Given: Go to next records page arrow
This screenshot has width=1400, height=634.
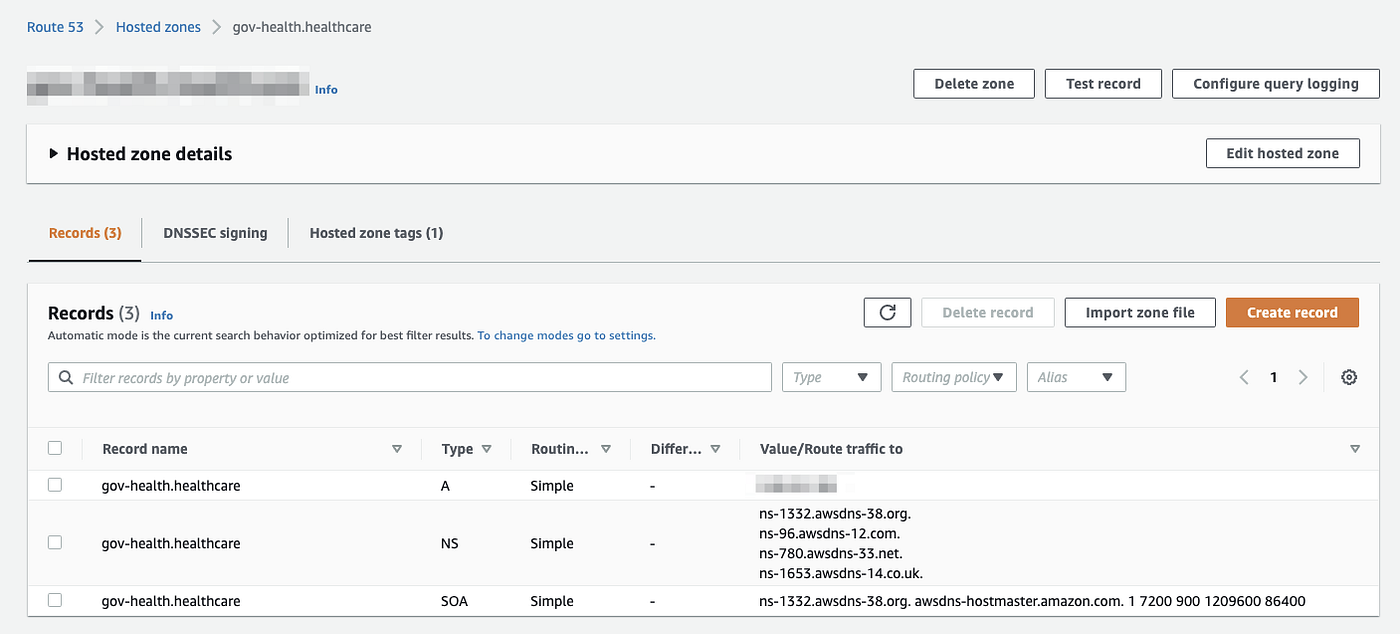Looking at the screenshot, I should (1303, 377).
